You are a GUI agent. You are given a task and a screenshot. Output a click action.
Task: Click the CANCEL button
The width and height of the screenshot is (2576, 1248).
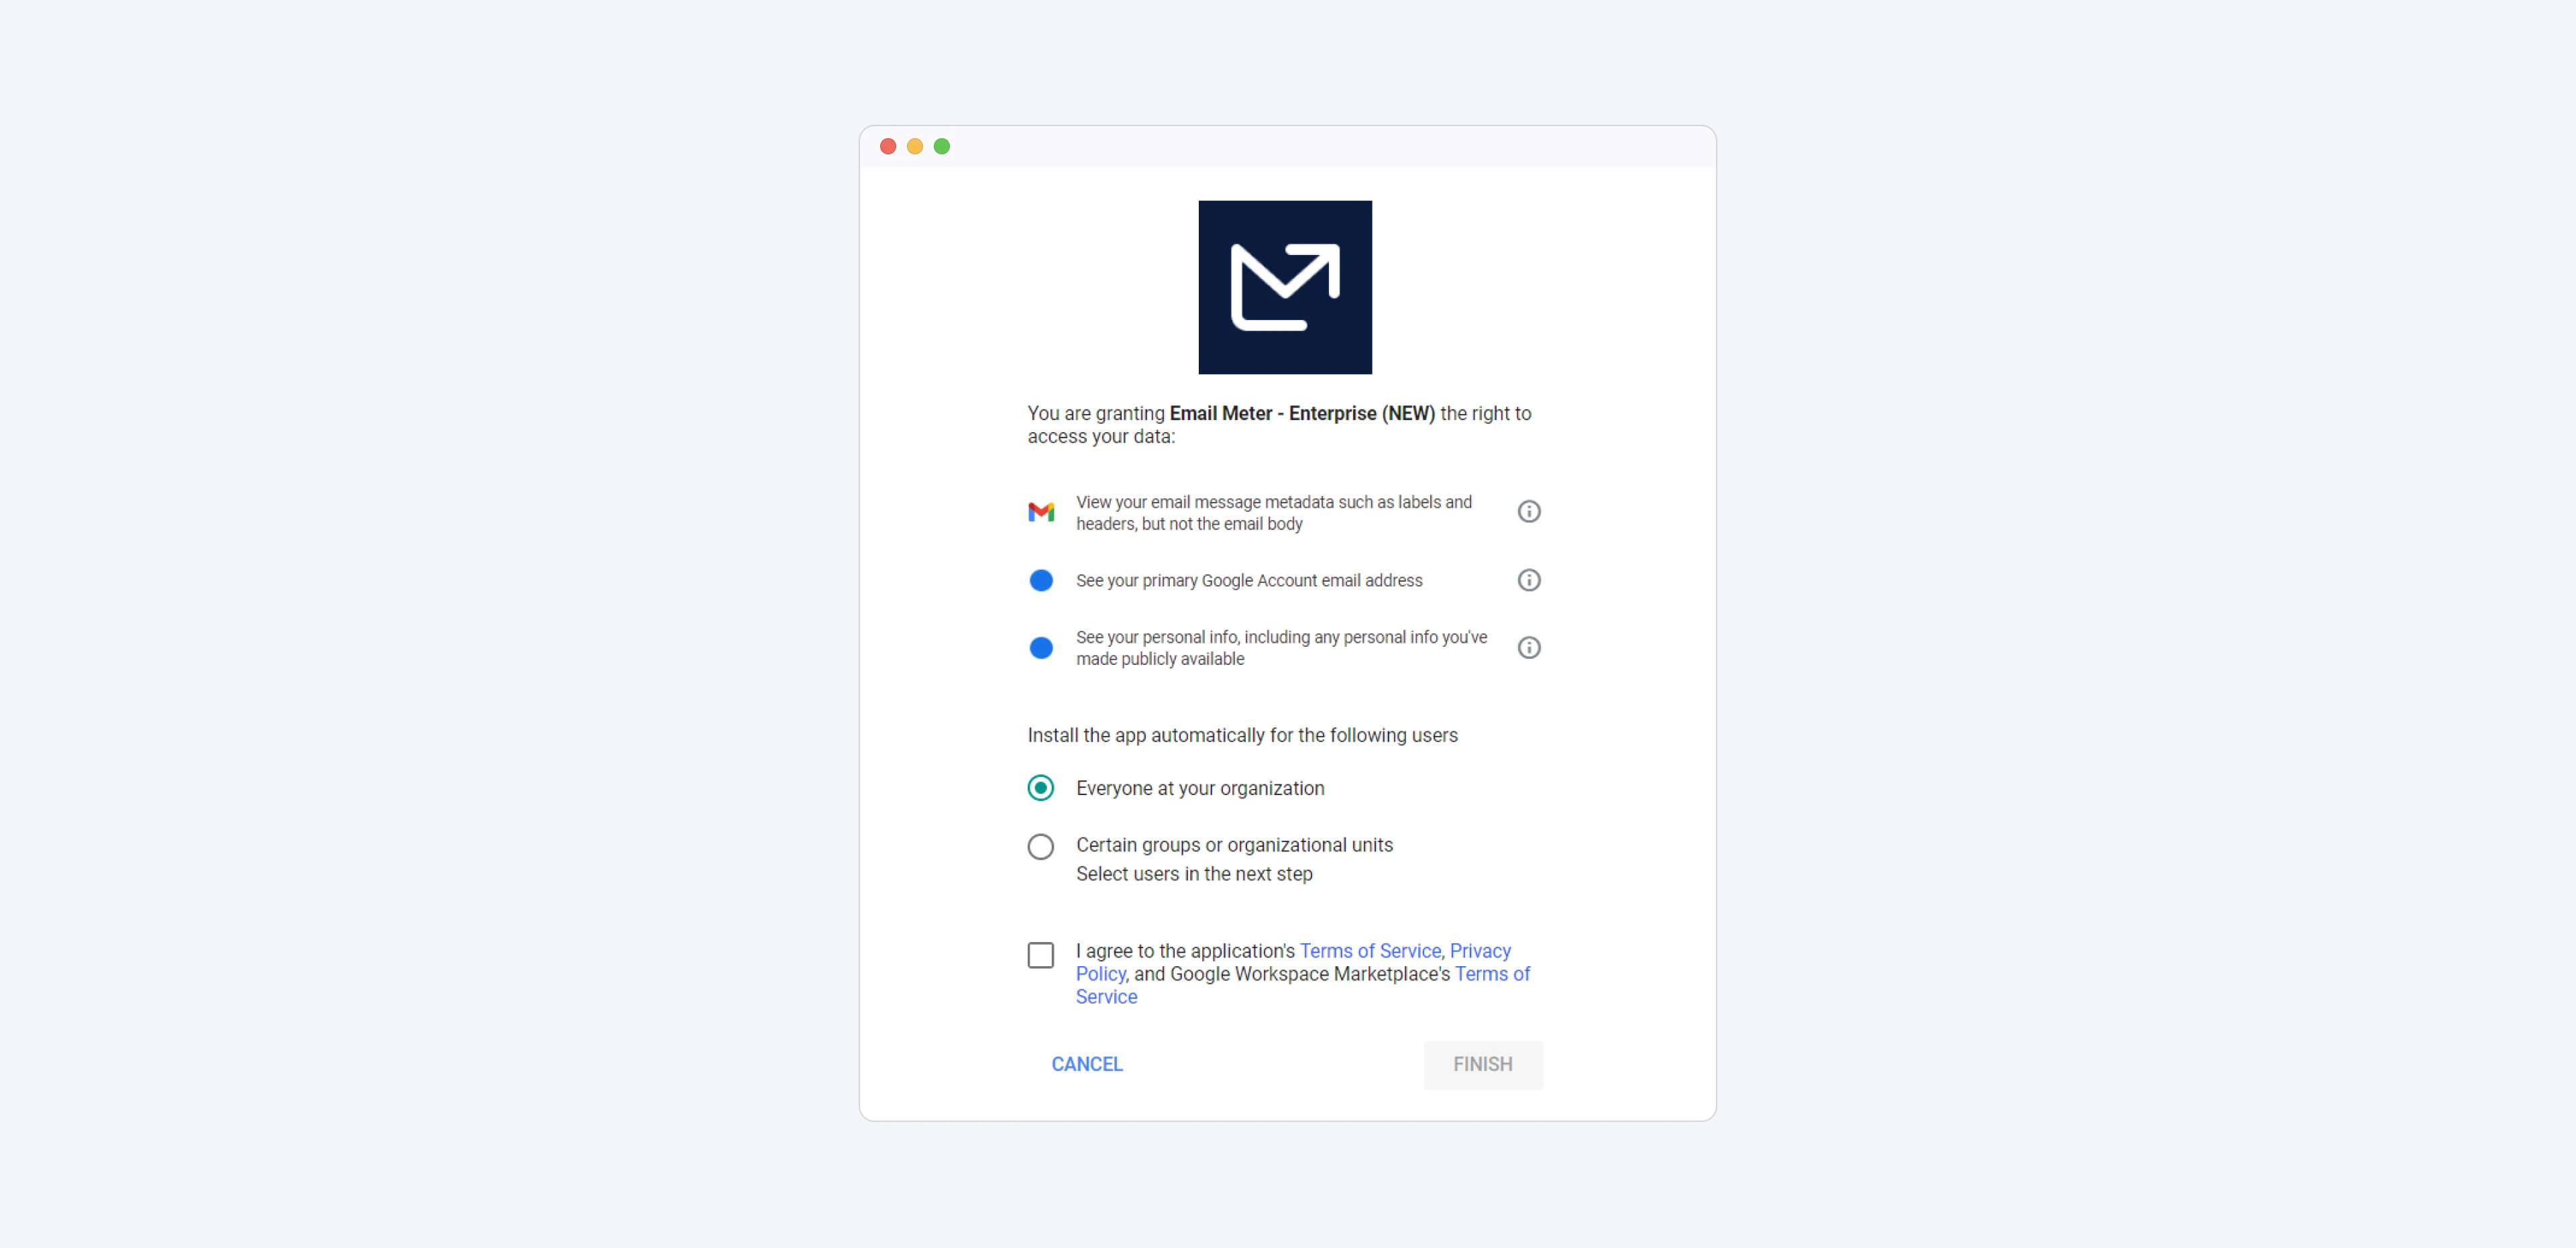[1087, 1064]
